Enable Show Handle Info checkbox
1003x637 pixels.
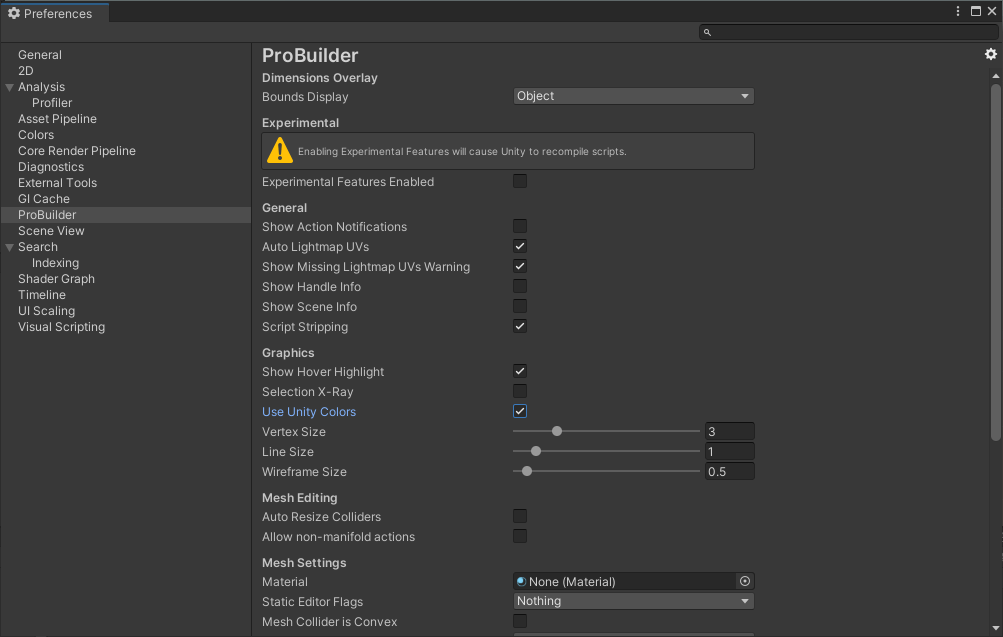tap(520, 287)
